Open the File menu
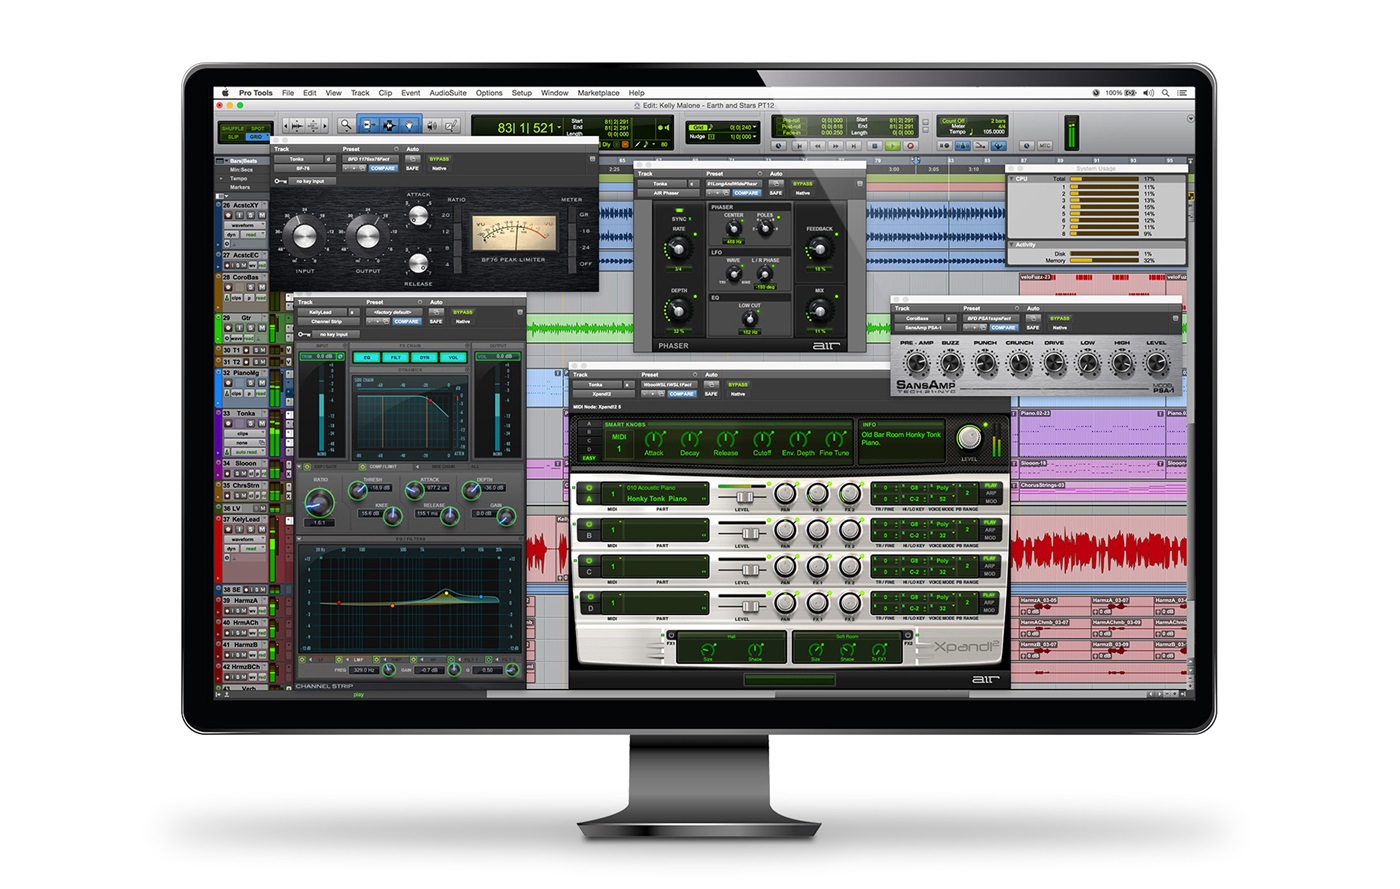1400x889 pixels. click(x=288, y=93)
